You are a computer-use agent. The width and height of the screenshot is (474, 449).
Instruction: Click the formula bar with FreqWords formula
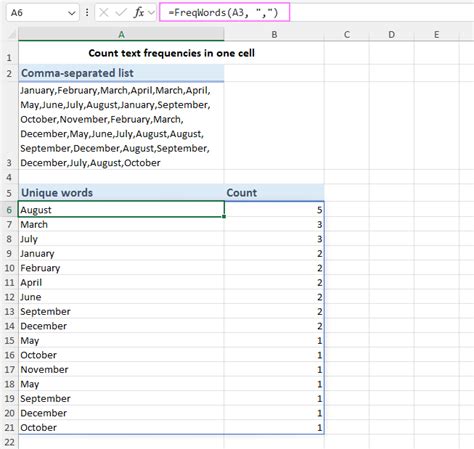[224, 12]
